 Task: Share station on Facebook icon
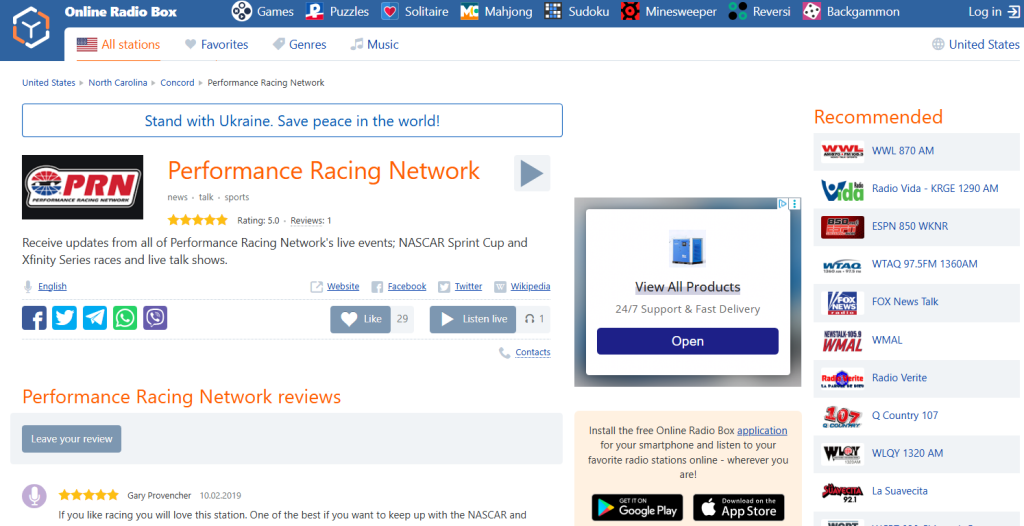click(34, 318)
